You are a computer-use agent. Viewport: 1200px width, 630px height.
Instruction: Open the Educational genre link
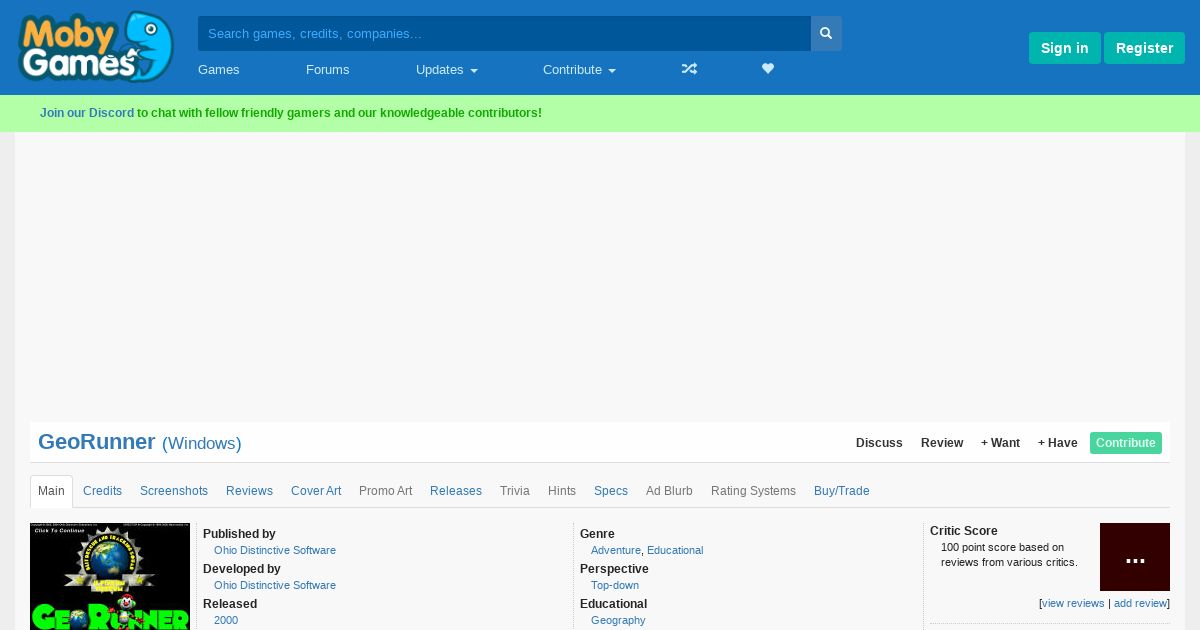point(675,550)
